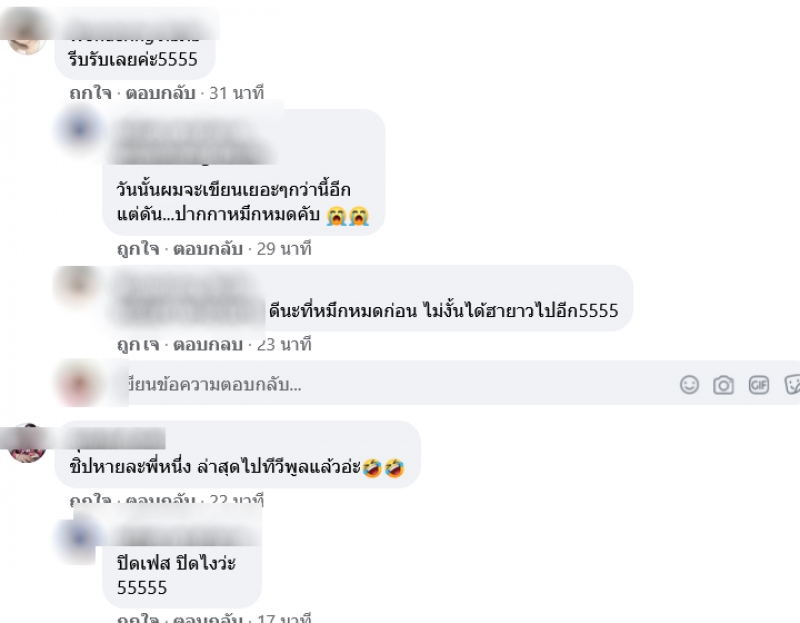Screen dimensions: 800x623
Task: Like the pen ink comment at 29 นาที
Action: coord(138,249)
